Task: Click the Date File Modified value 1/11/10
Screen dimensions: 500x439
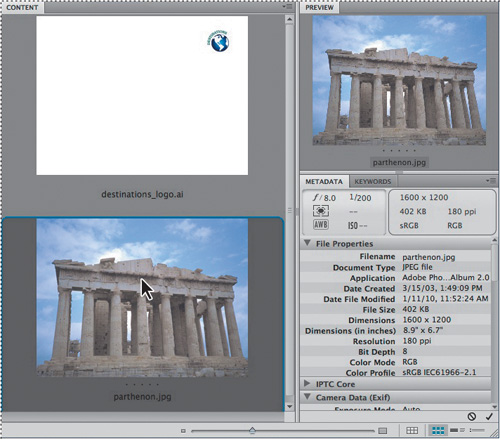Action: pos(446,299)
